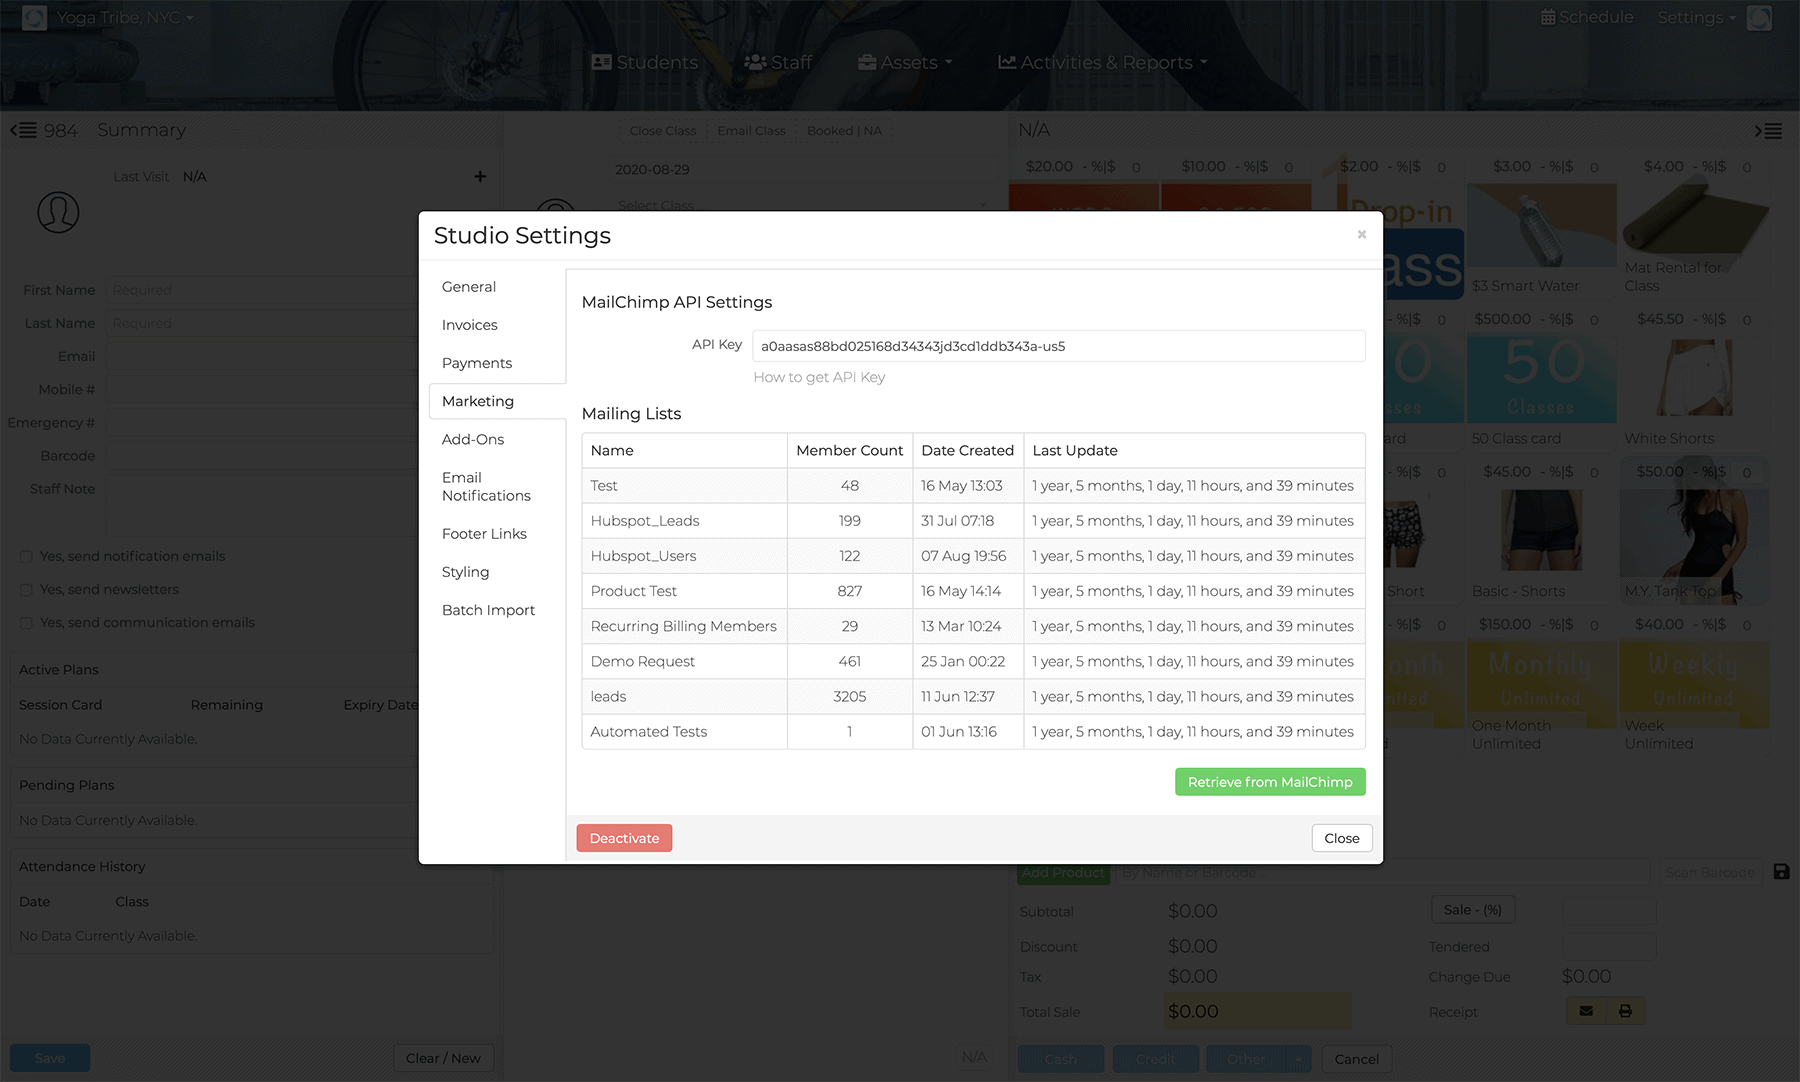Click the Yoga Tribe logo icon

click(34, 18)
